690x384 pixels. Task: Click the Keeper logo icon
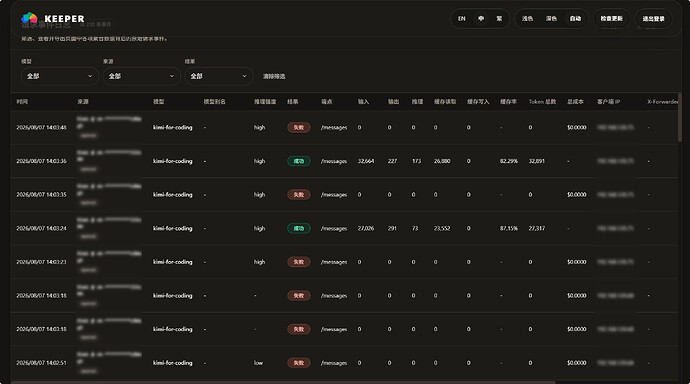point(29,18)
